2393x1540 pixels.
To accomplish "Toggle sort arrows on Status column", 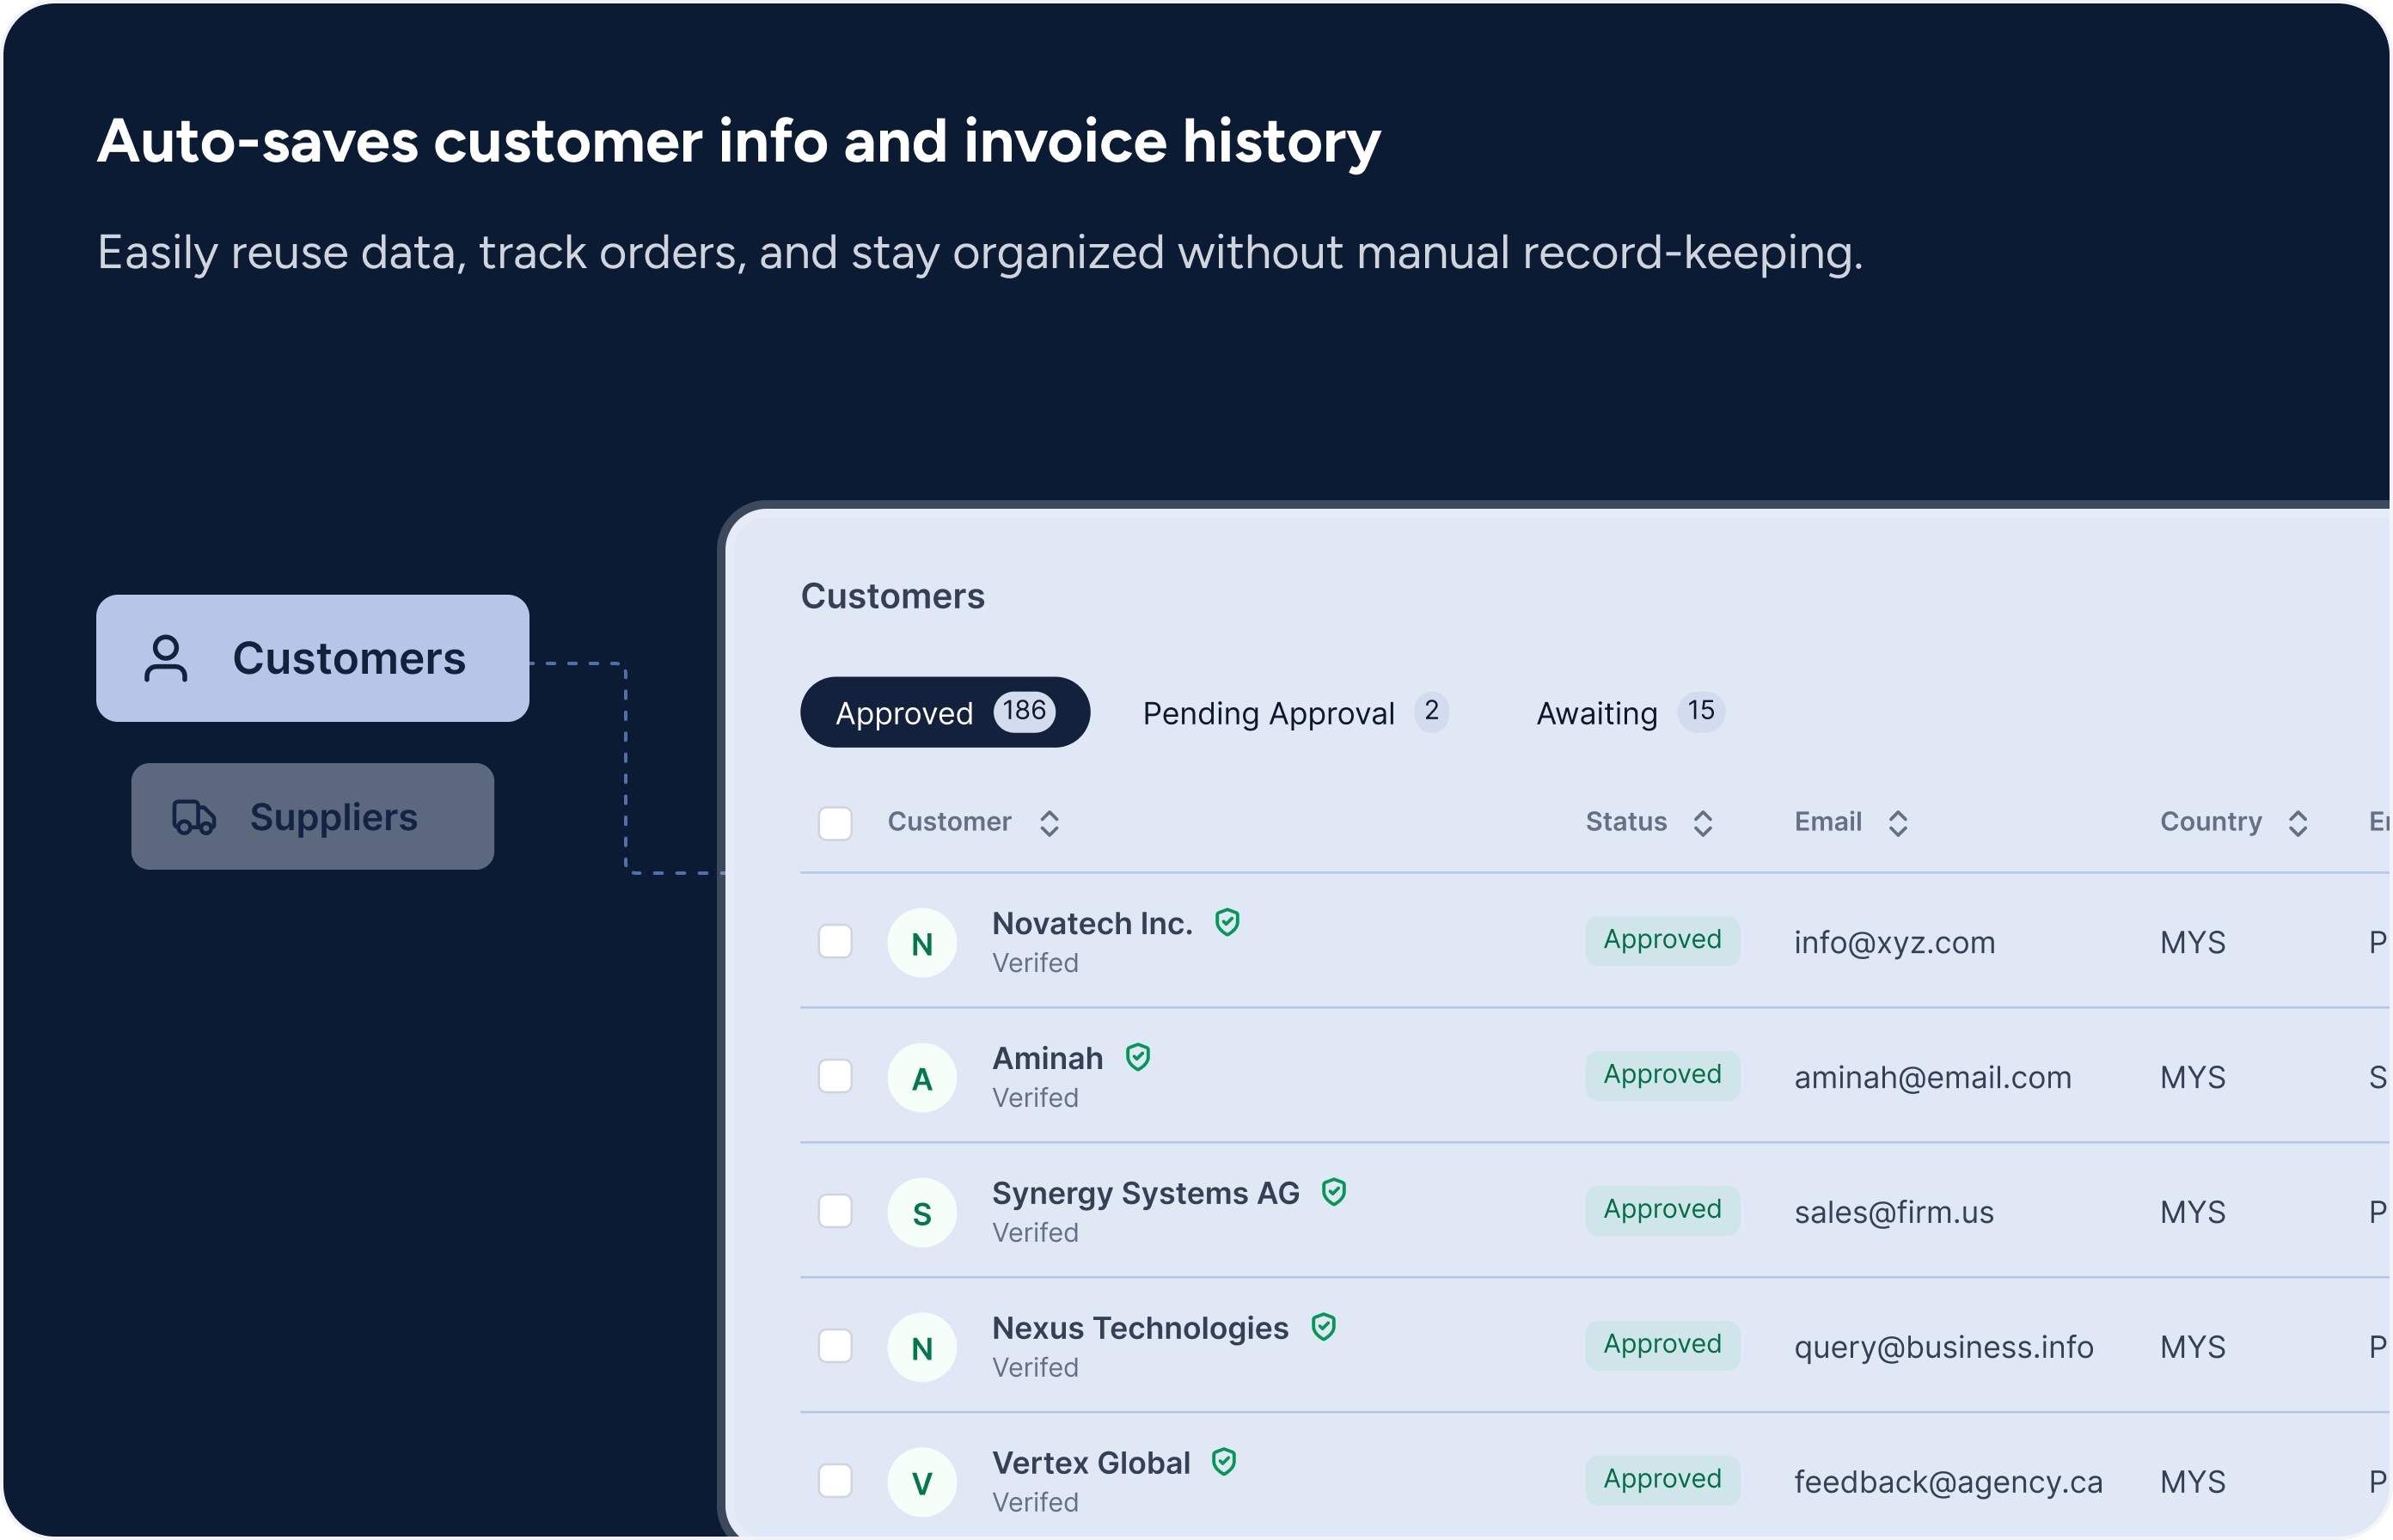I will [x=1703, y=823].
